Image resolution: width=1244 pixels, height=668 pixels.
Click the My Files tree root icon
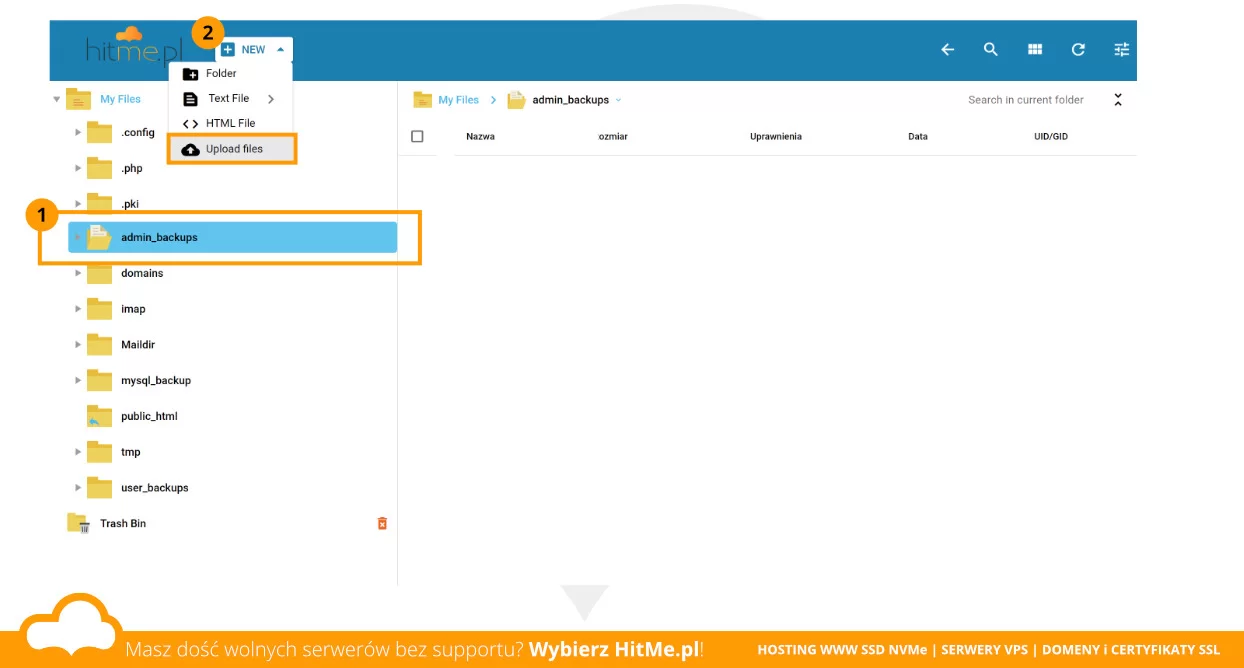[78, 99]
